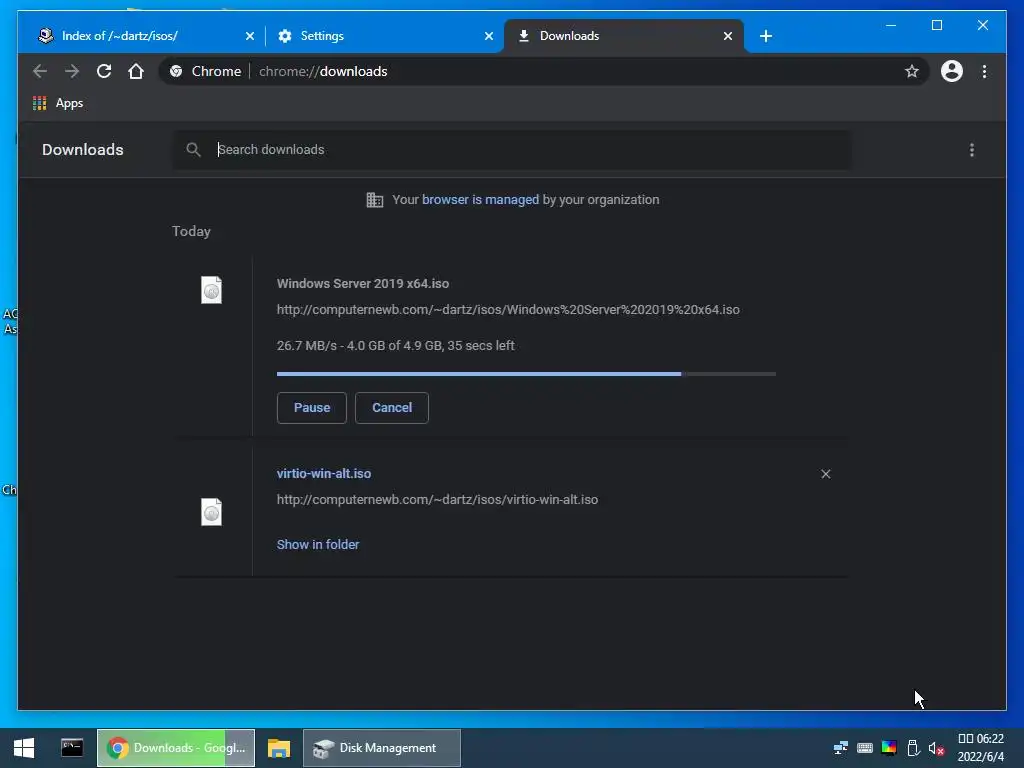Close the Settings tab
The width and height of the screenshot is (1024, 768).
(x=488, y=36)
